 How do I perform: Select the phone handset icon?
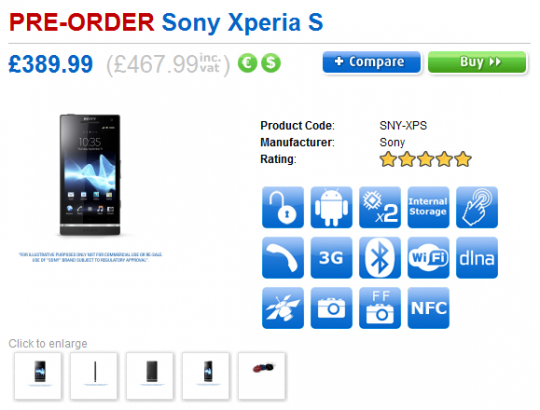pos(283,257)
